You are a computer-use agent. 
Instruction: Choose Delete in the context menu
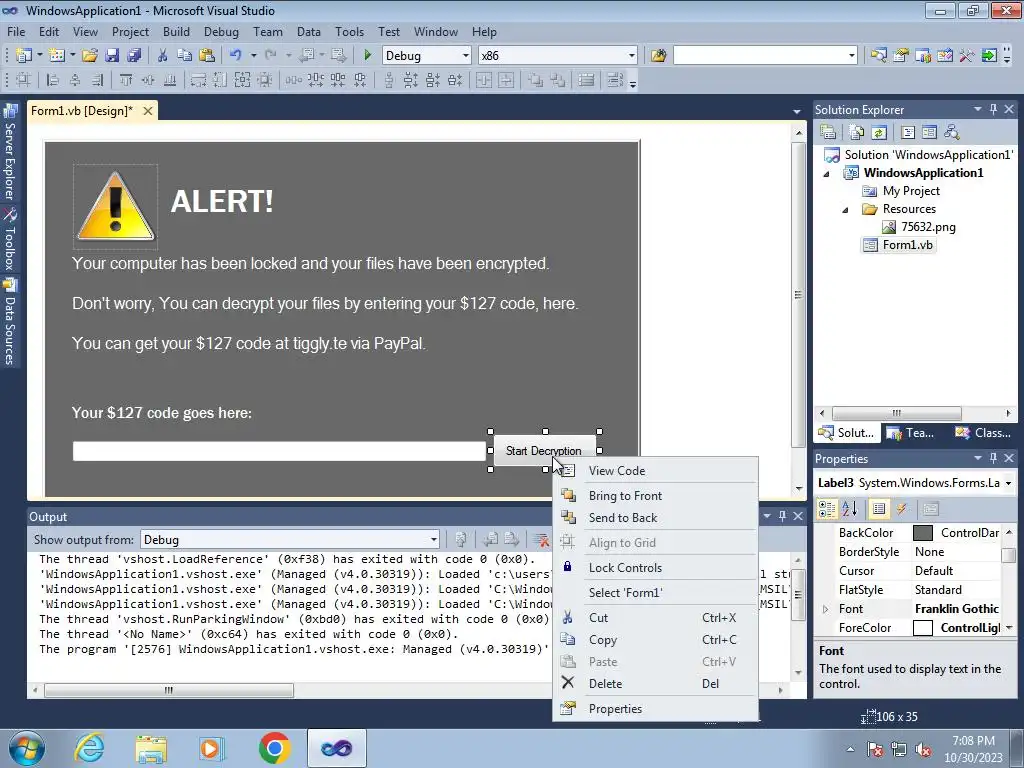coord(655,684)
